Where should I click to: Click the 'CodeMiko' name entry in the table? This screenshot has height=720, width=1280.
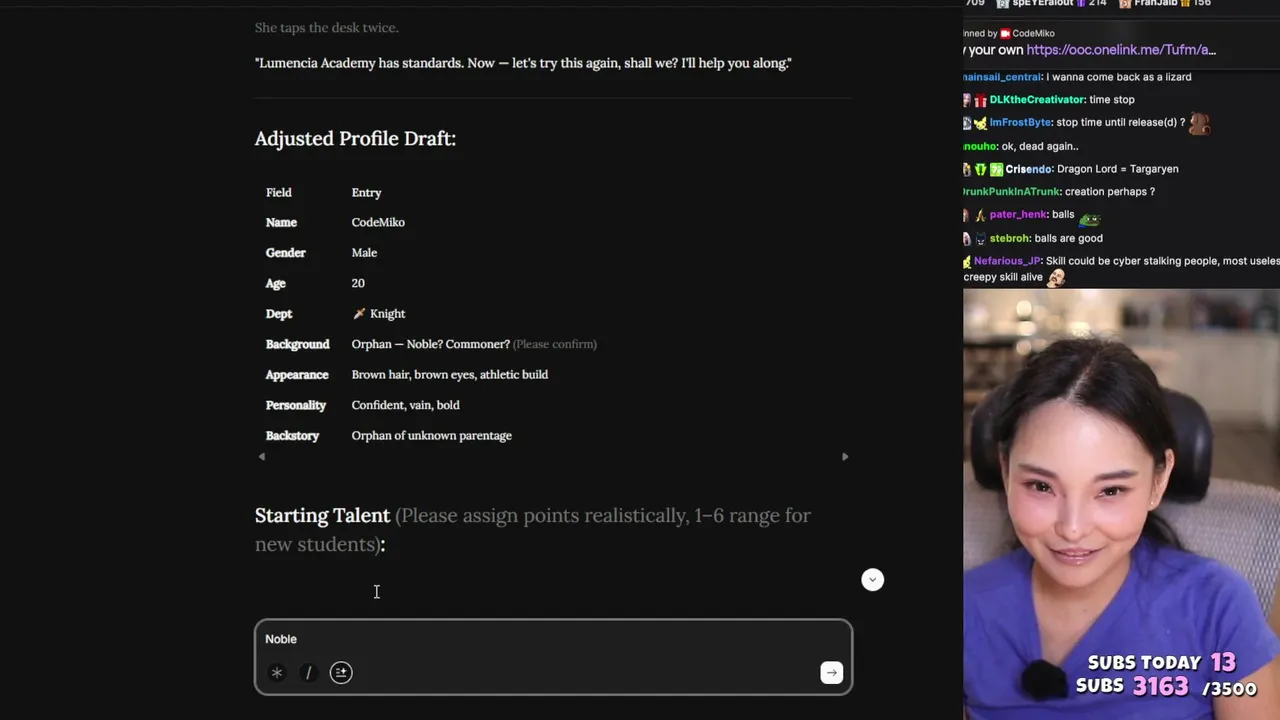point(378,223)
